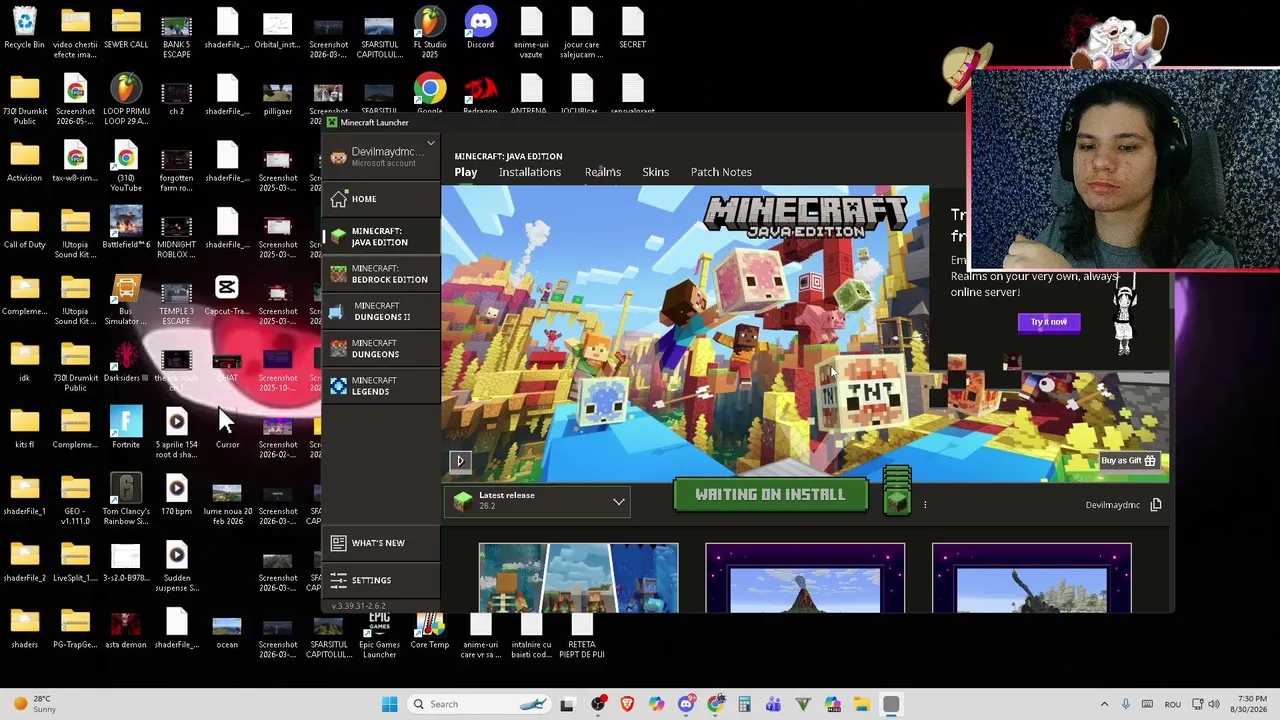This screenshot has width=1280, height=720.
Task: Open Discord from the taskbar
Action: (x=685, y=704)
